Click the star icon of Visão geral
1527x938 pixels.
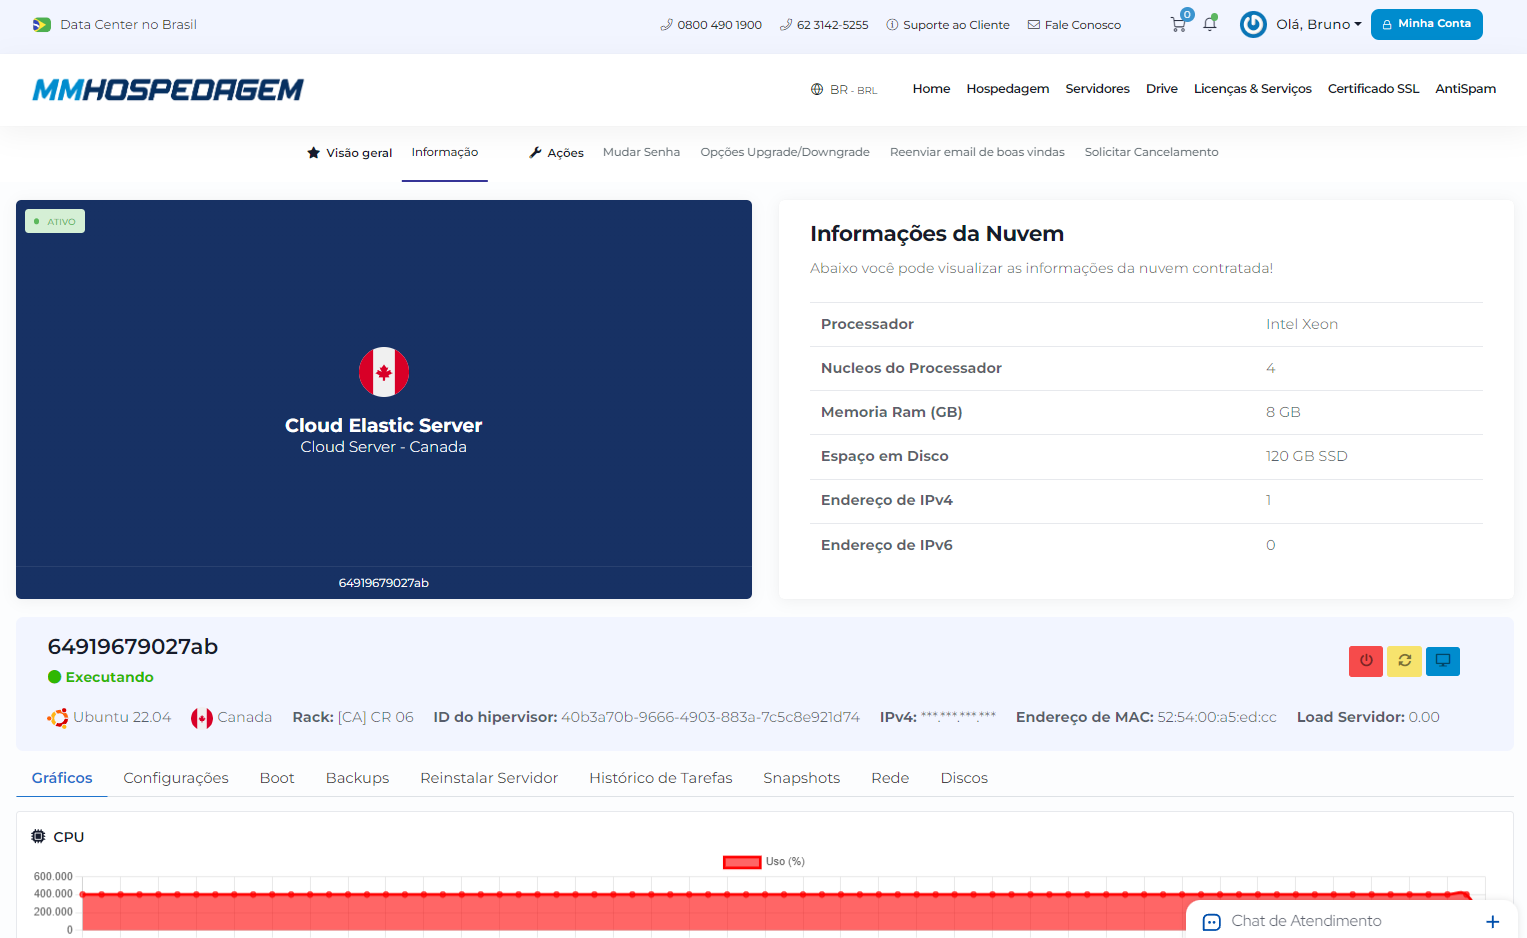[x=313, y=153]
